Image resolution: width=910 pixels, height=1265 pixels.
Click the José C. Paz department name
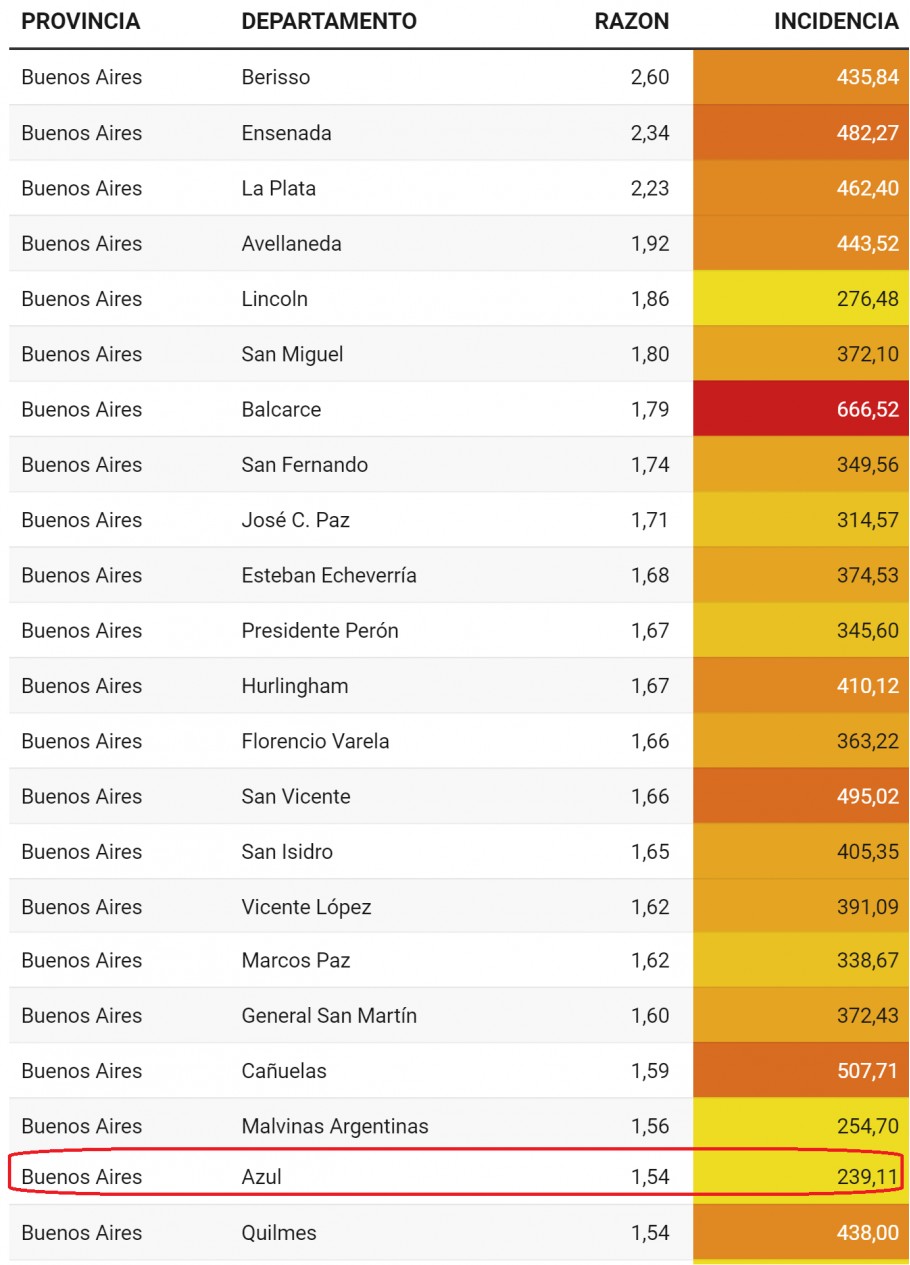tap(296, 520)
